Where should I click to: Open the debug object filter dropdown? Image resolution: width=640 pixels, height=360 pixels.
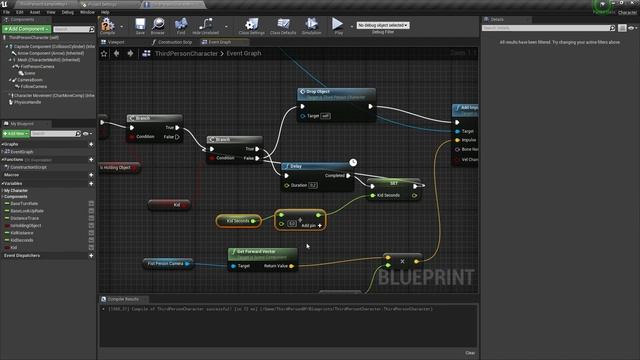click(x=383, y=25)
